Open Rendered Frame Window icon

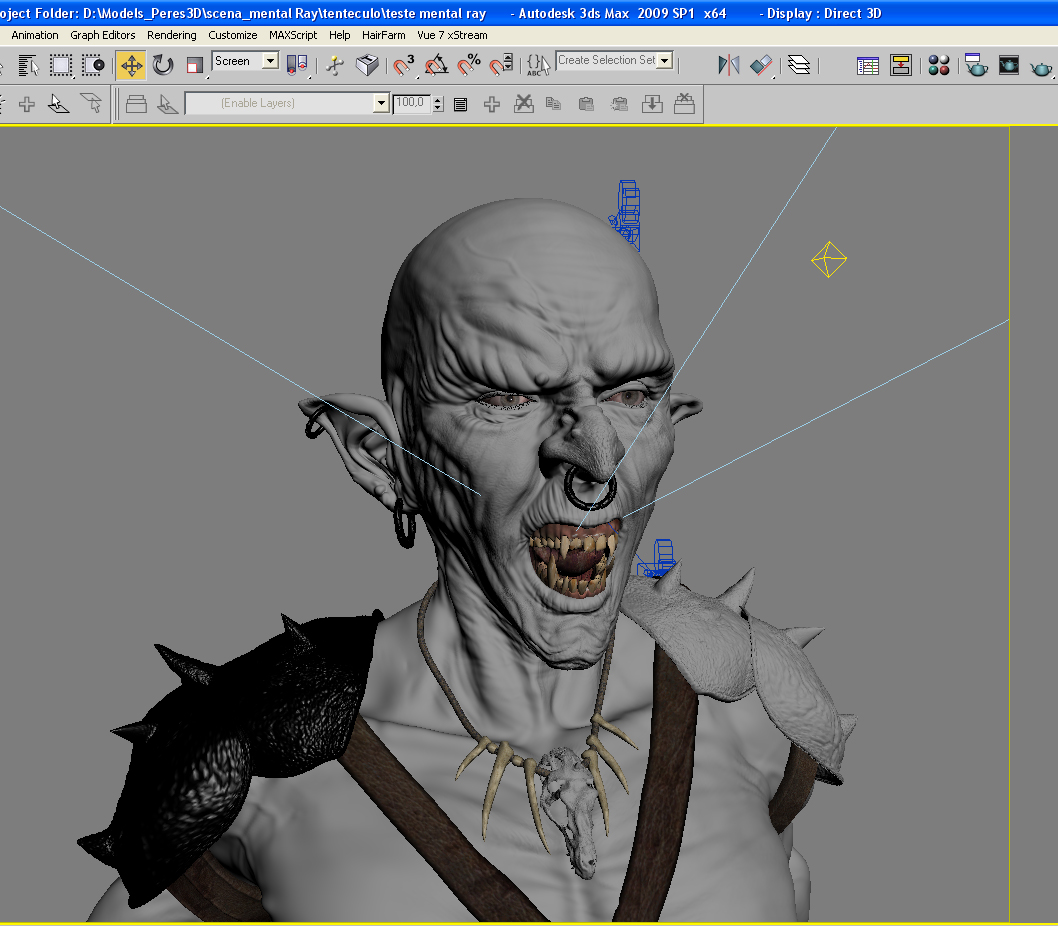point(1009,65)
